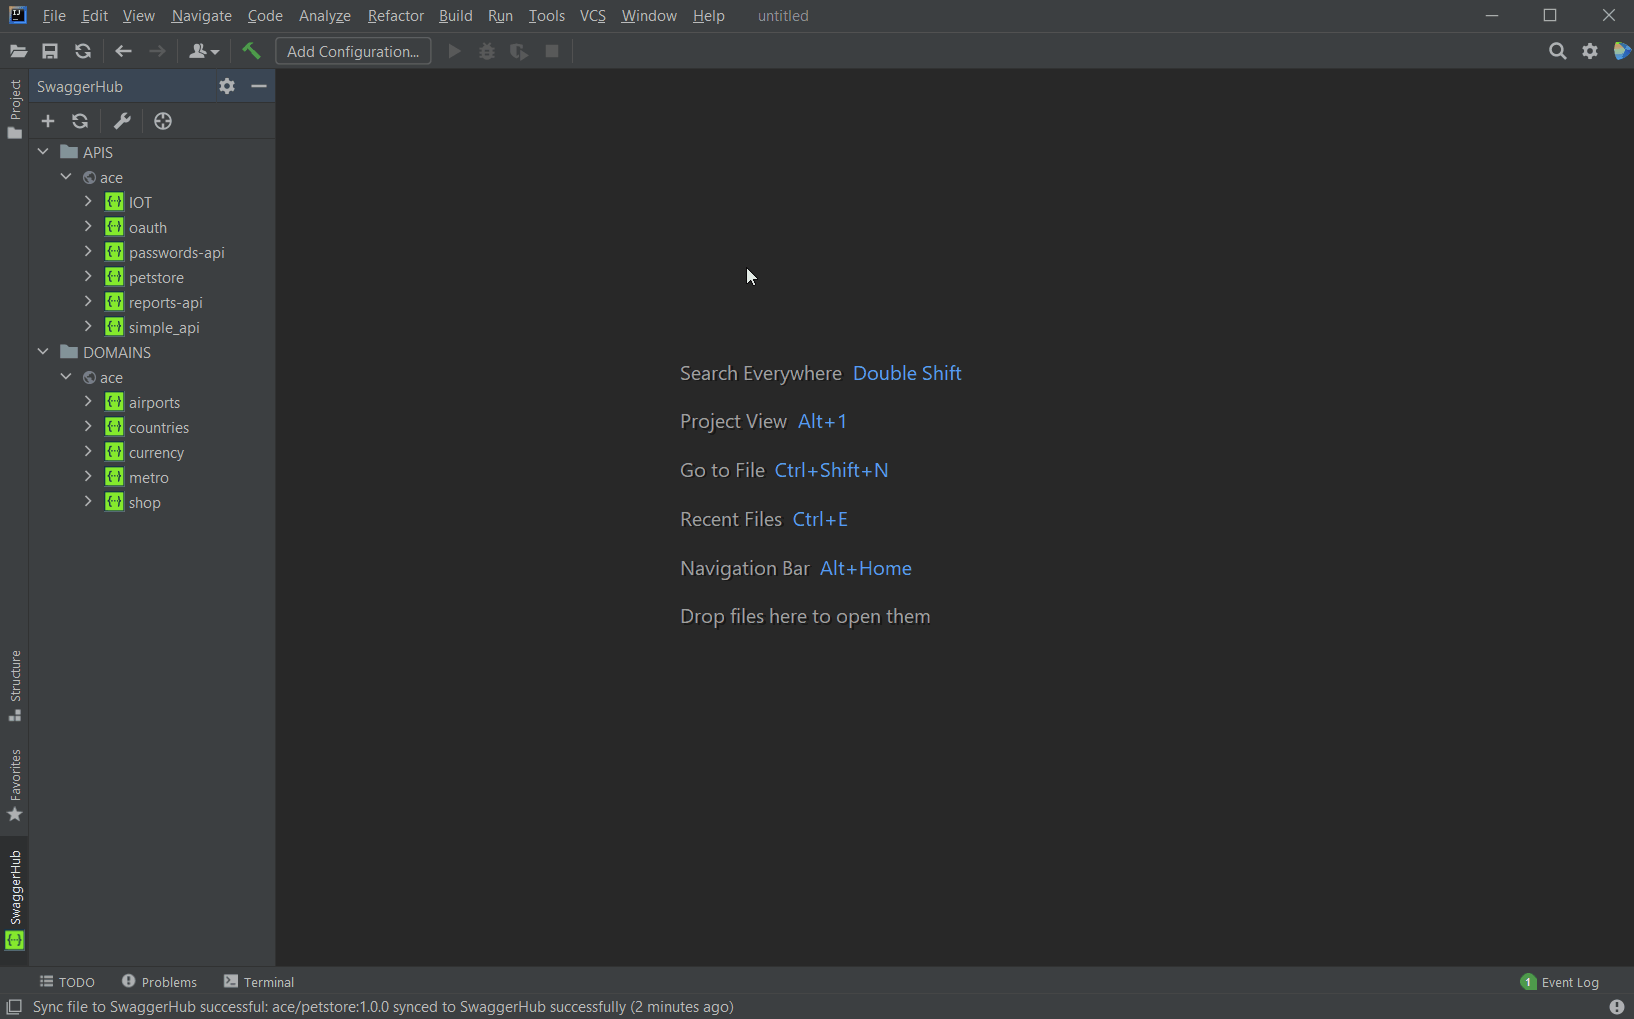The image size is (1634, 1019).
Task: Open the Problems tool window
Action: pyautogui.click(x=158, y=981)
